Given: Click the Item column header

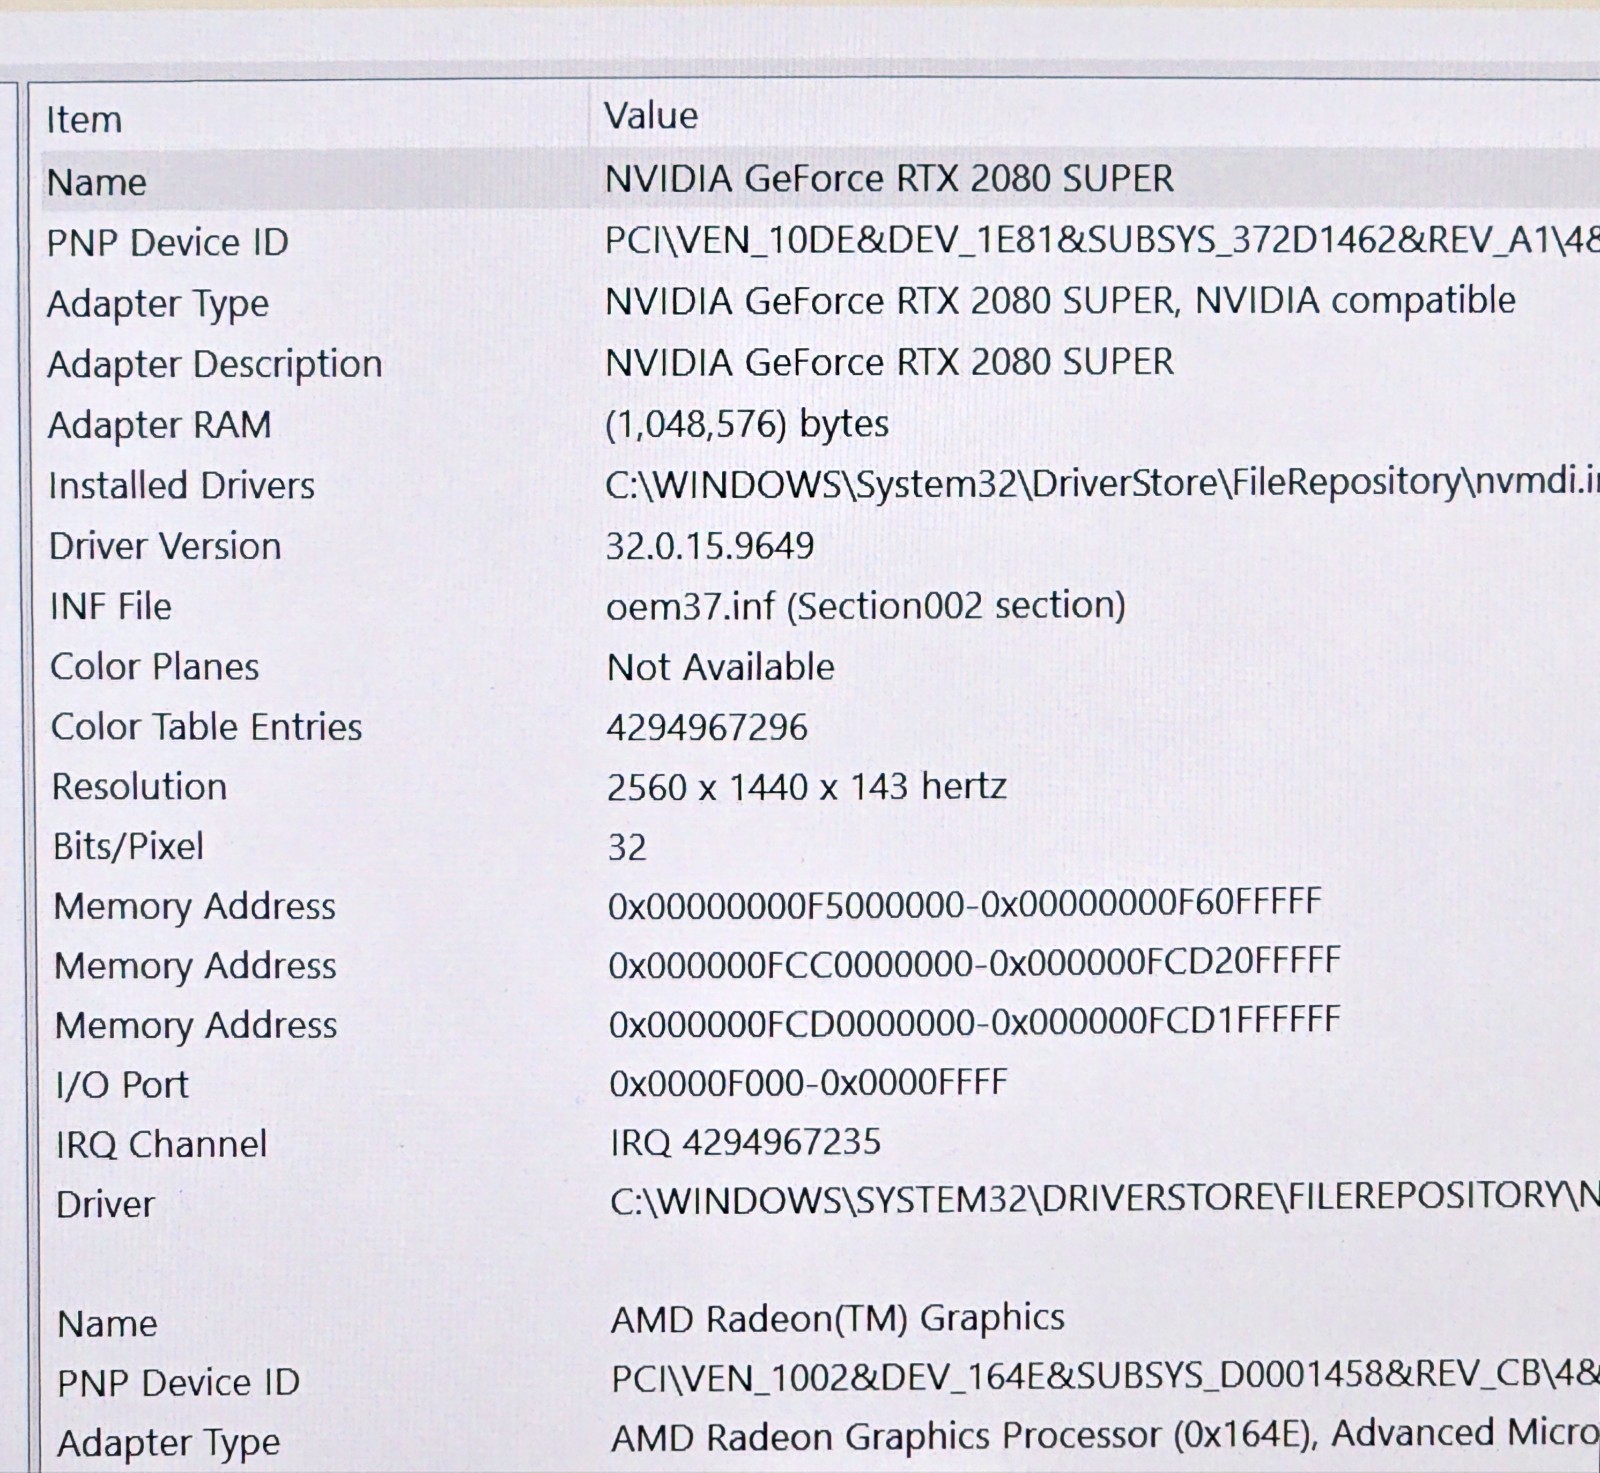Looking at the screenshot, I should 84,120.
